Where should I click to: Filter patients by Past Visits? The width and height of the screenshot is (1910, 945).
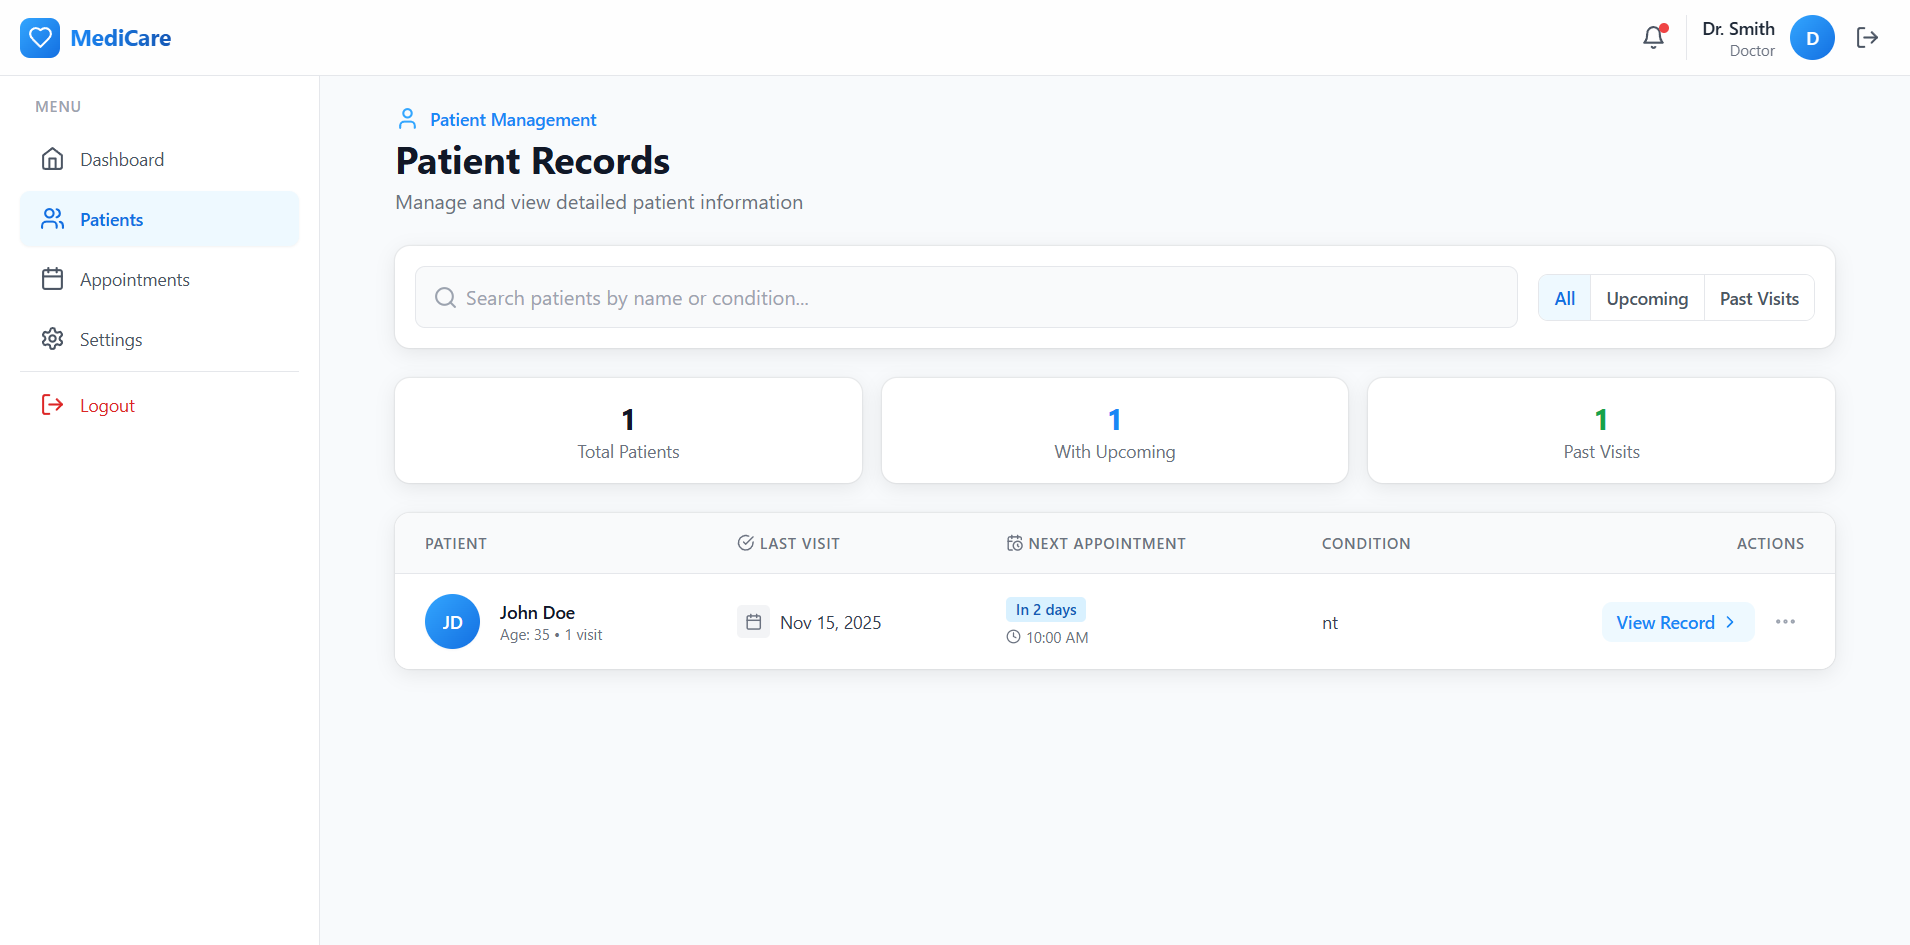pos(1758,298)
